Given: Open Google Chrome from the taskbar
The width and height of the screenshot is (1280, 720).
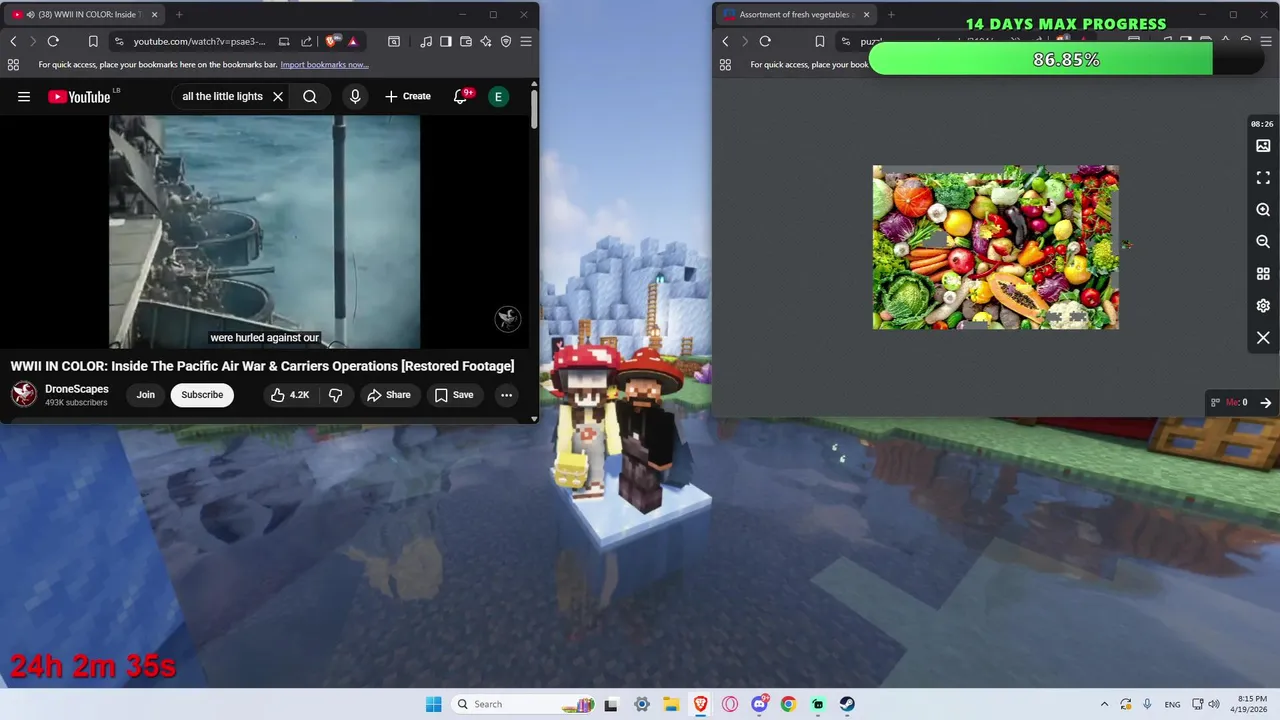Looking at the screenshot, I should coord(788,704).
